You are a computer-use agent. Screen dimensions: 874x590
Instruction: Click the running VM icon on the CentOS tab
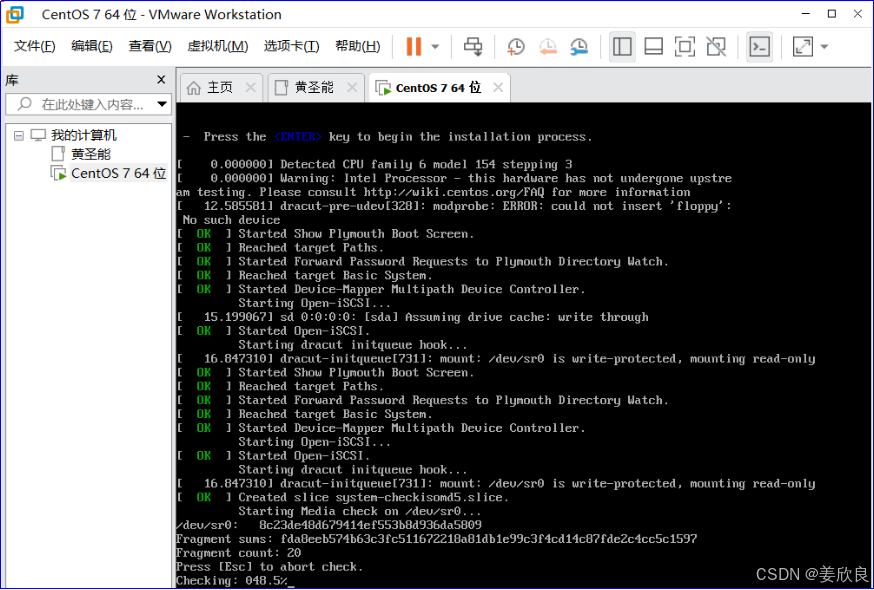coord(383,88)
